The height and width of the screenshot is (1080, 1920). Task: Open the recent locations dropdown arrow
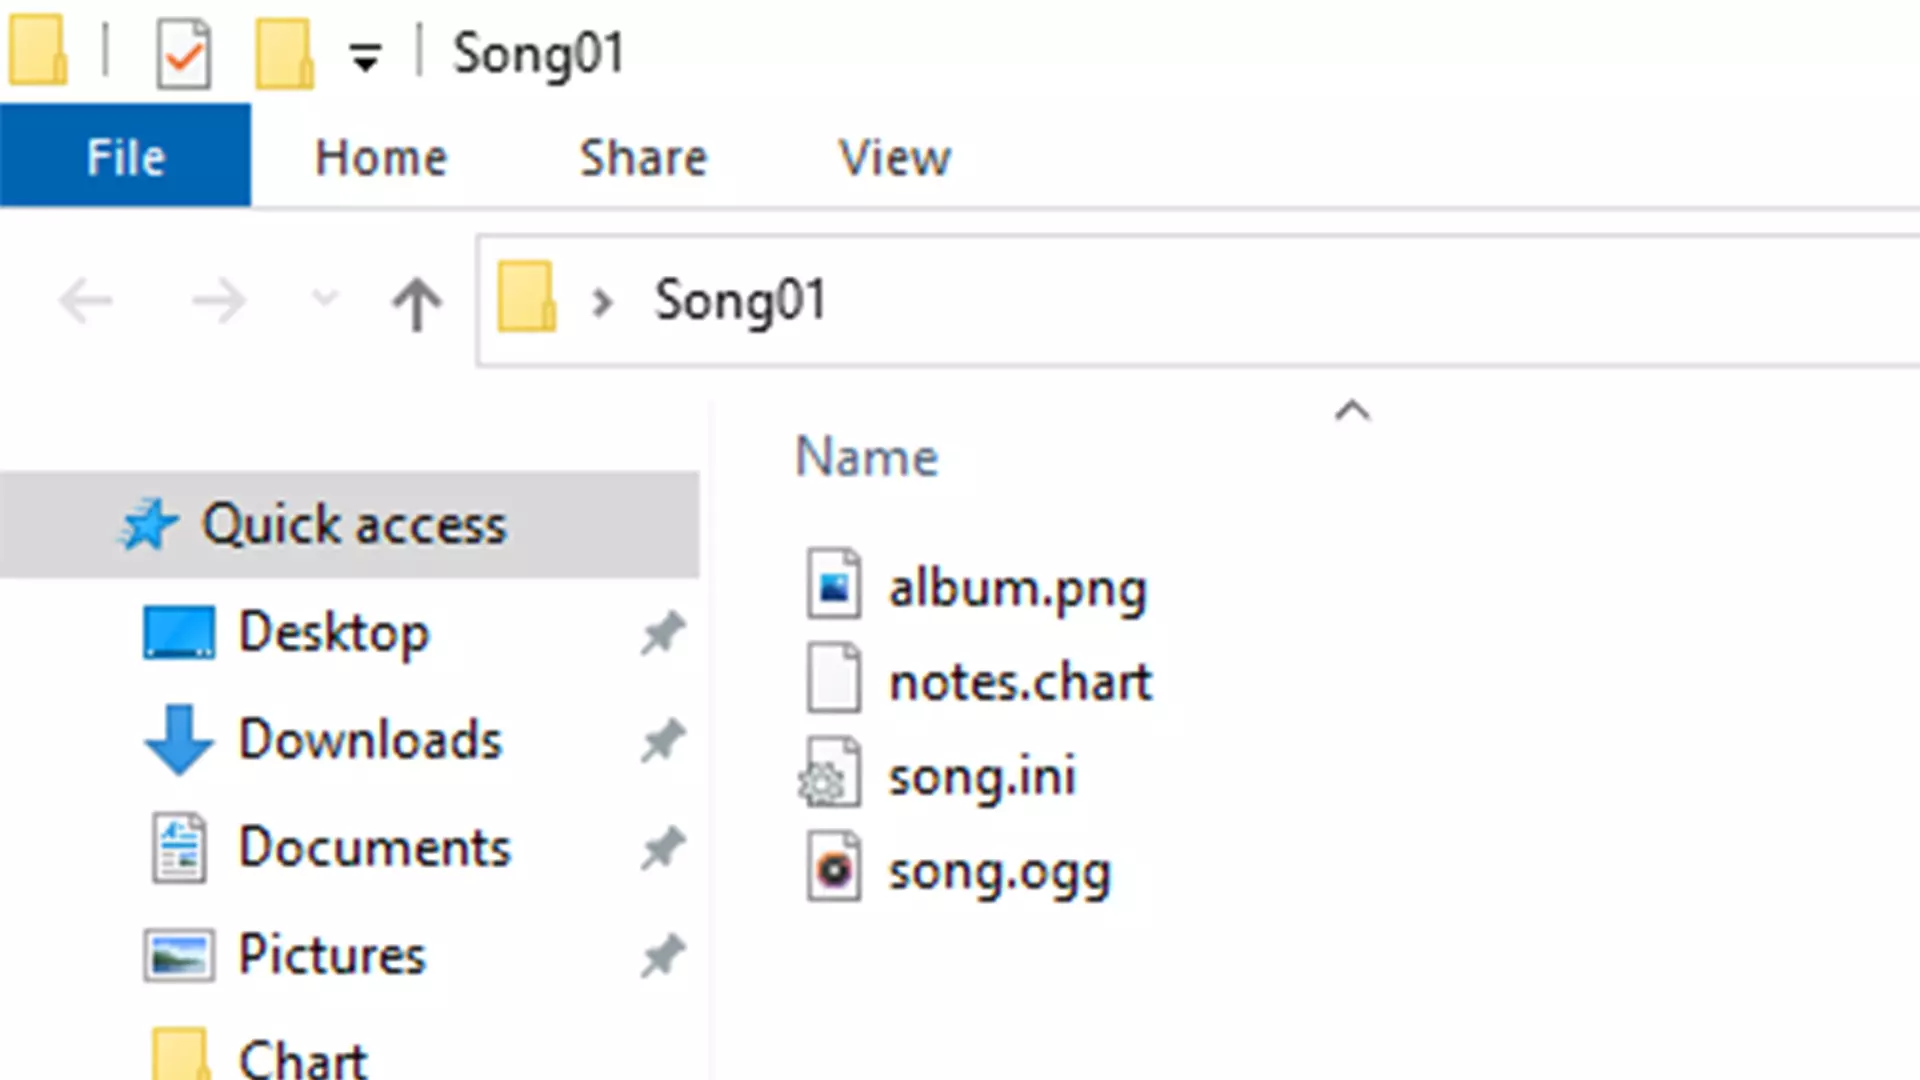click(x=325, y=299)
